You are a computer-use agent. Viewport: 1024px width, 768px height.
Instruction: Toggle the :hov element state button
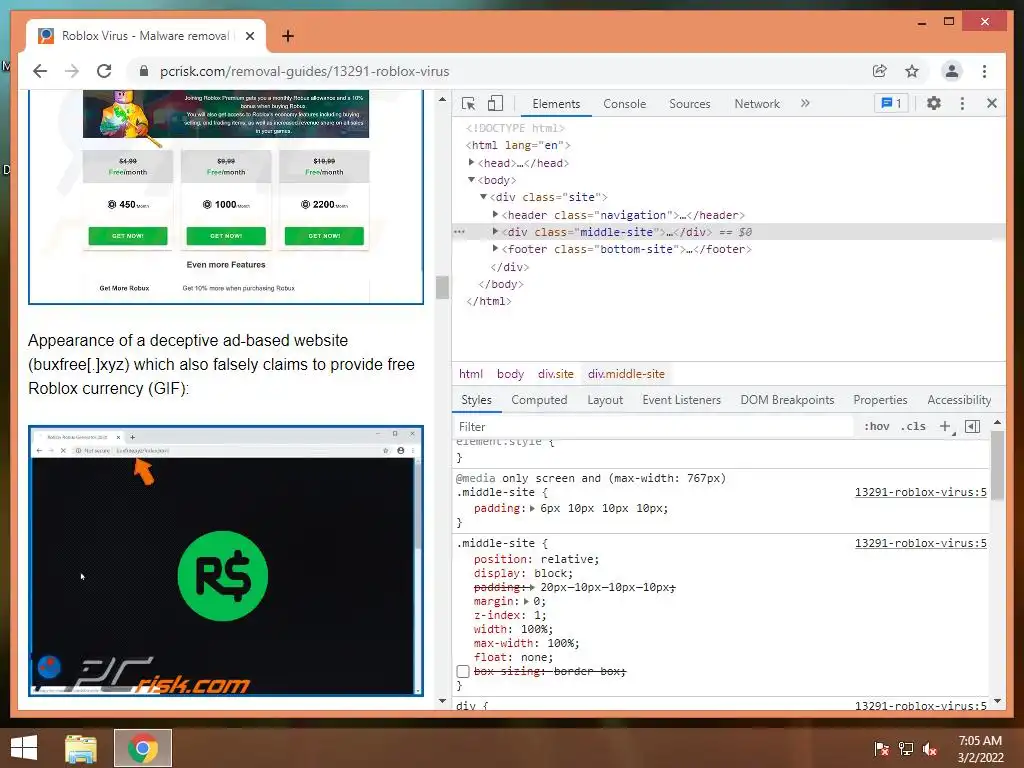pos(876,426)
